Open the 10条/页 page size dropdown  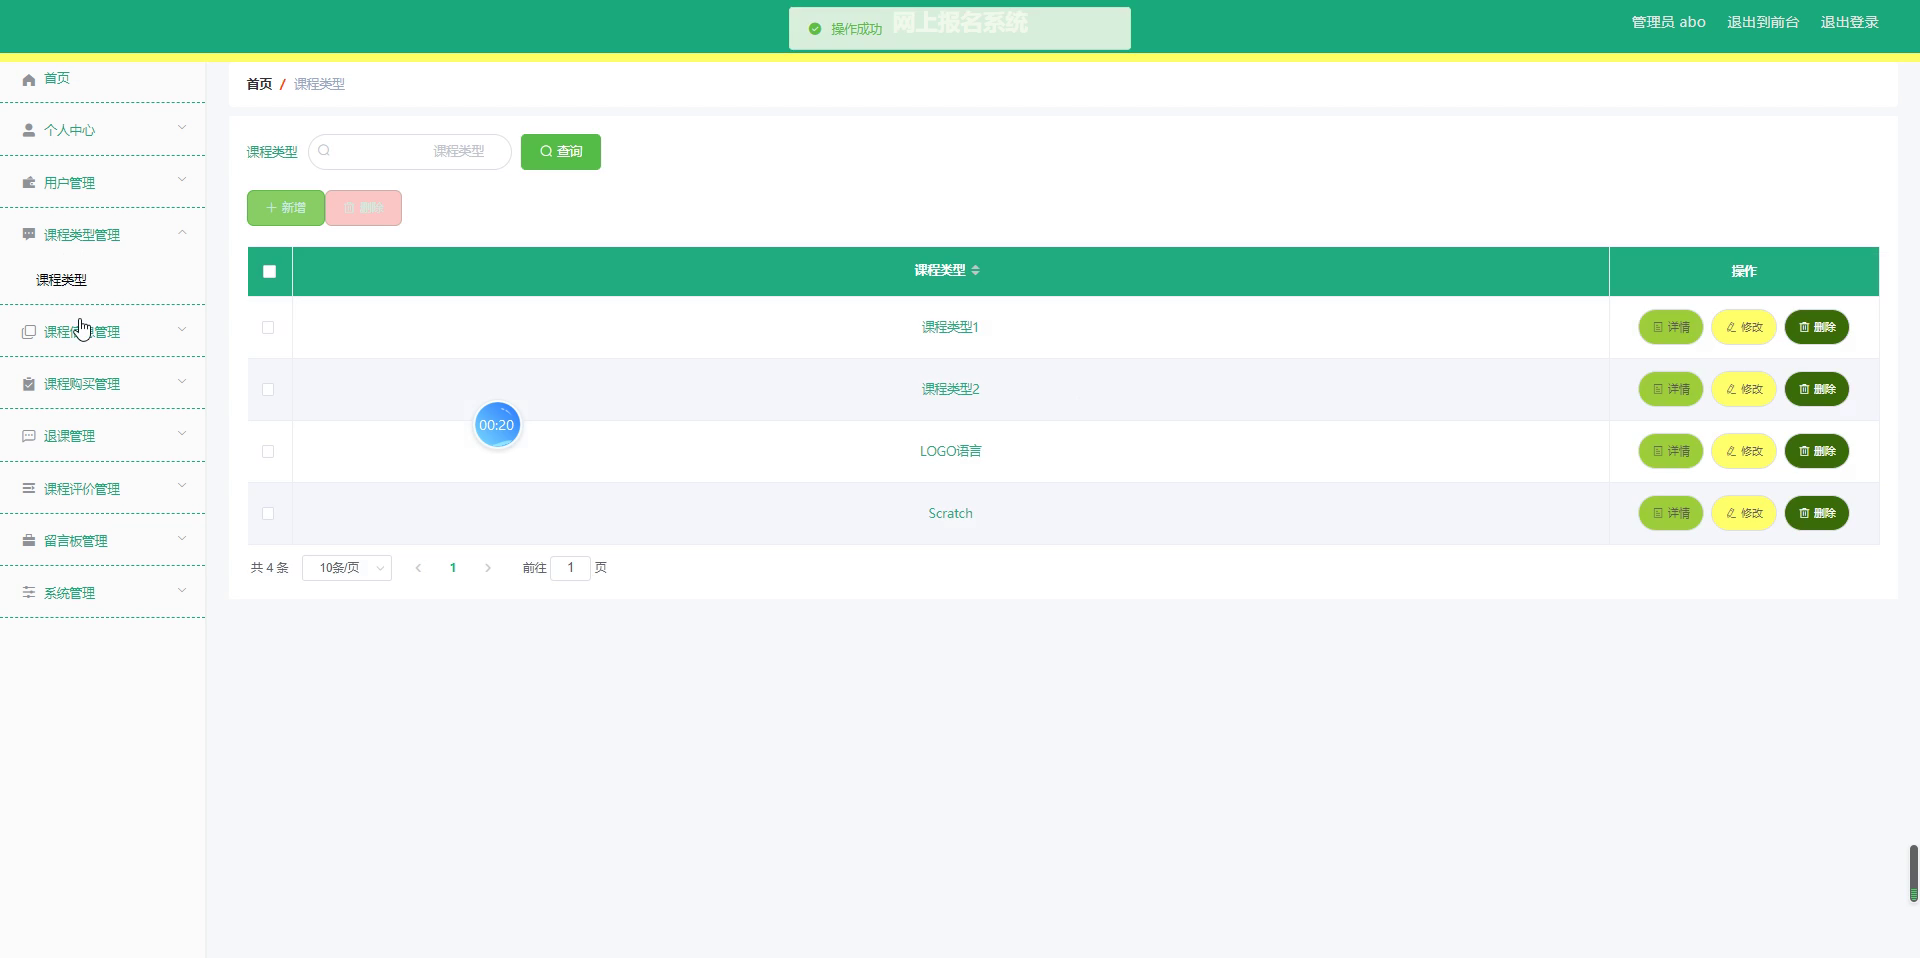(347, 568)
